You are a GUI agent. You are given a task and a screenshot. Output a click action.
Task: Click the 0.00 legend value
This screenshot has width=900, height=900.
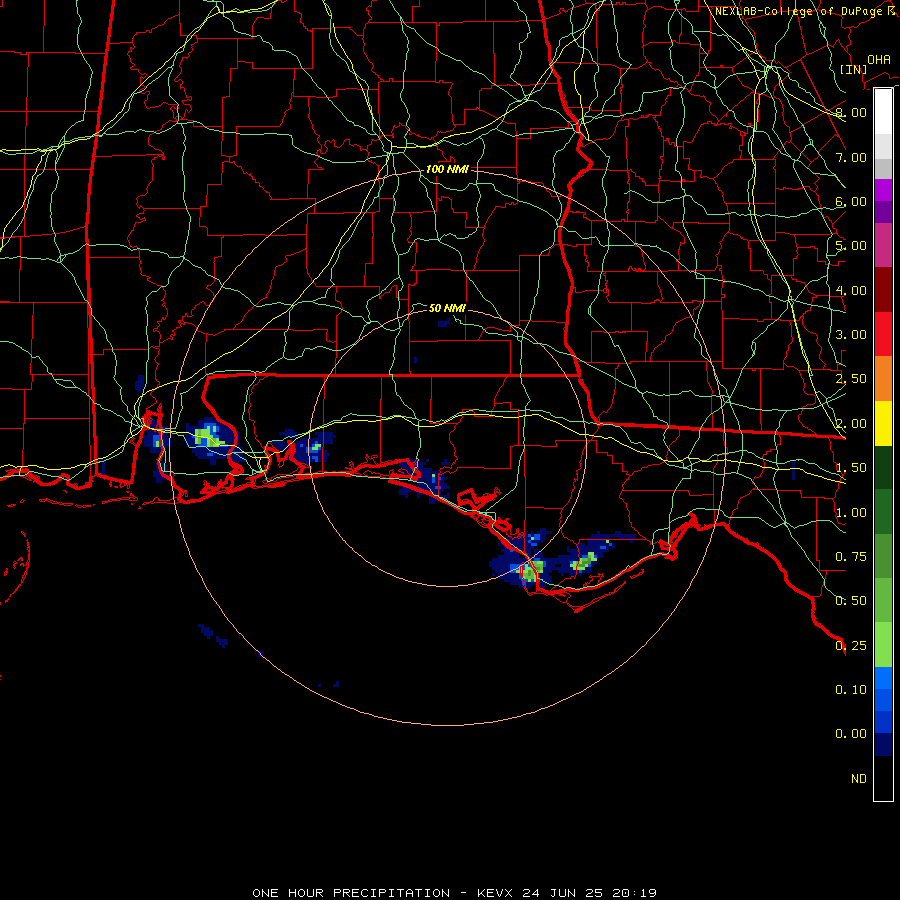[851, 734]
